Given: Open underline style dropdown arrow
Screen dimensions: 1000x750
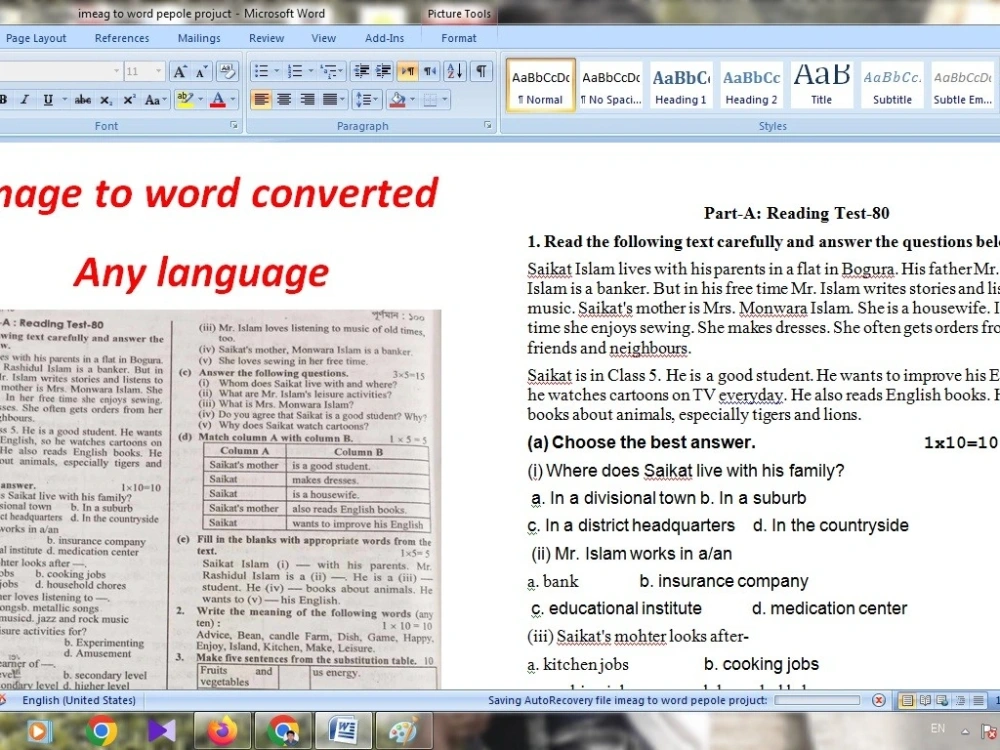Looking at the screenshot, I should pos(64,99).
